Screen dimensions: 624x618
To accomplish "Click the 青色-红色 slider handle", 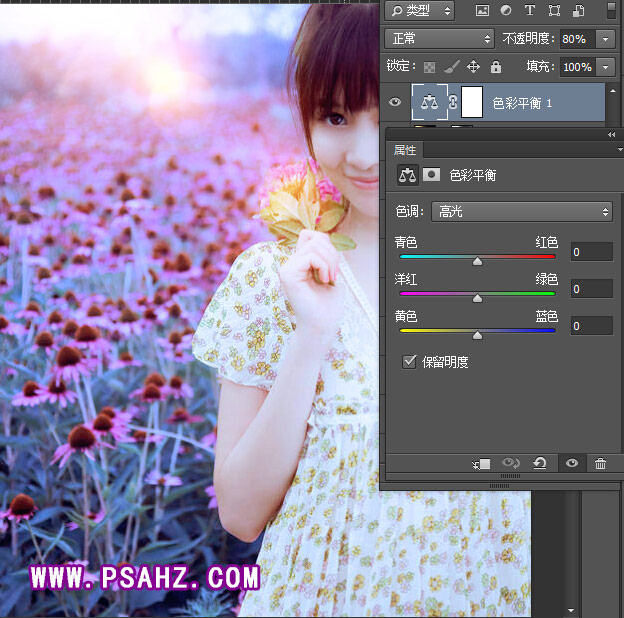I will 477,260.
